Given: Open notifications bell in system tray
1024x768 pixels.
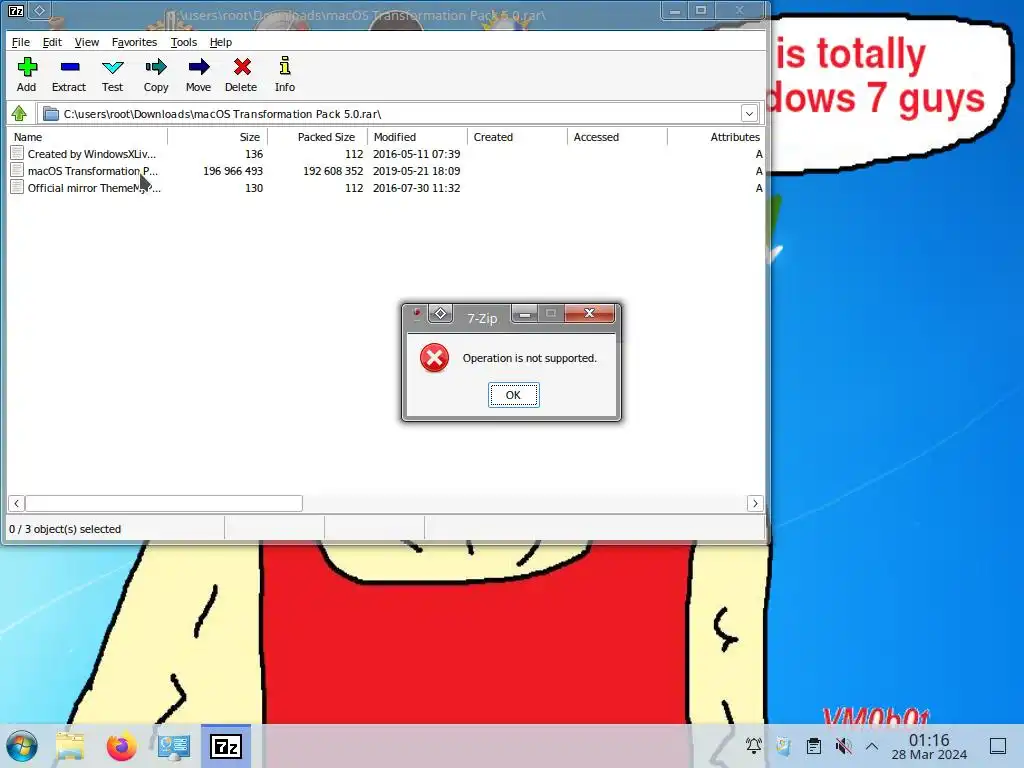Looking at the screenshot, I should [754, 745].
